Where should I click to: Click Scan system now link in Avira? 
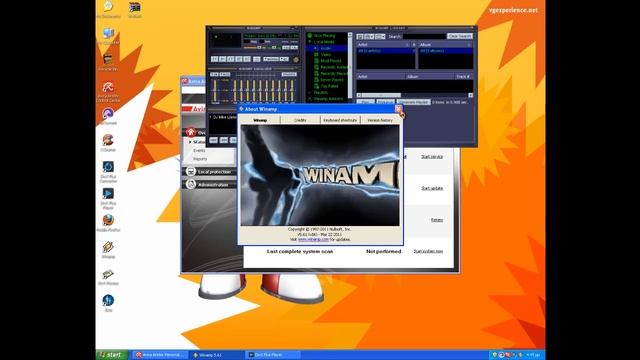click(428, 251)
